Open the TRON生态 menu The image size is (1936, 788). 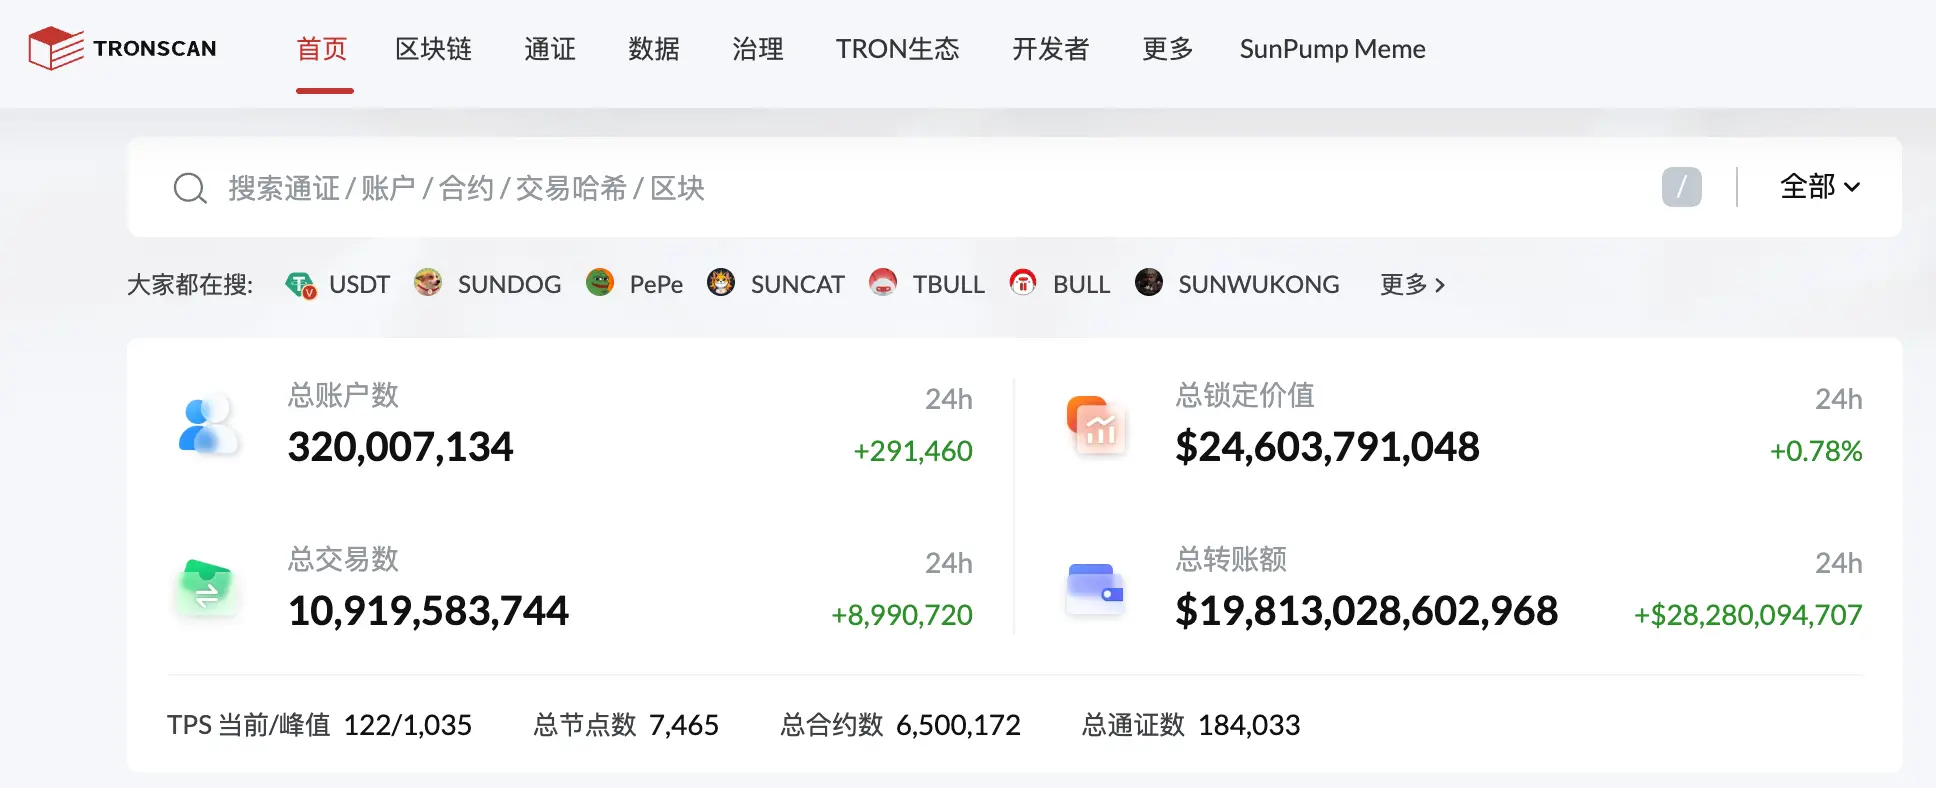coord(898,49)
